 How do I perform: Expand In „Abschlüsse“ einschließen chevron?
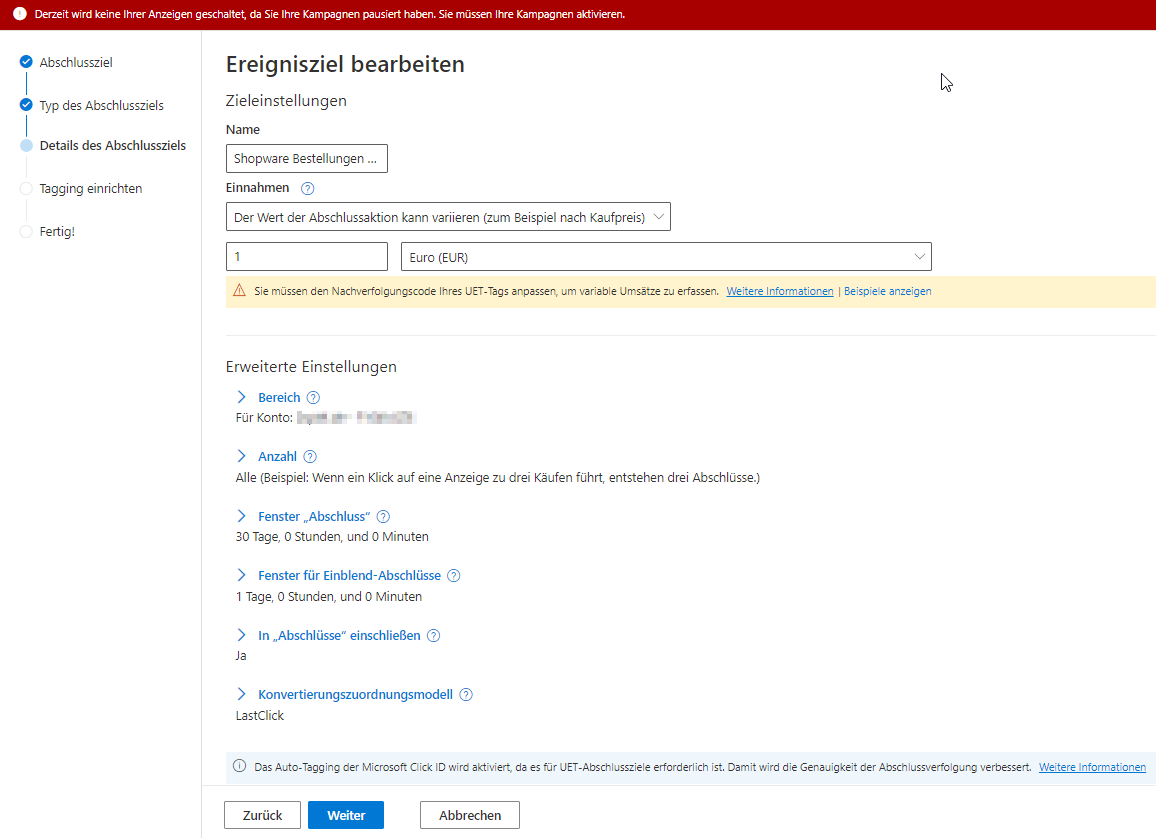[x=241, y=635]
